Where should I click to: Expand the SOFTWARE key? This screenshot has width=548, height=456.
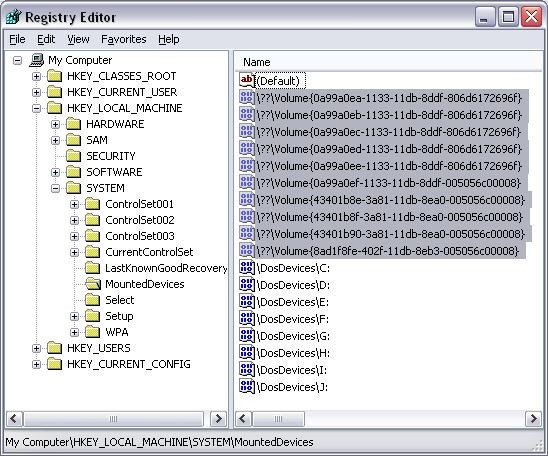(x=55, y=172)
